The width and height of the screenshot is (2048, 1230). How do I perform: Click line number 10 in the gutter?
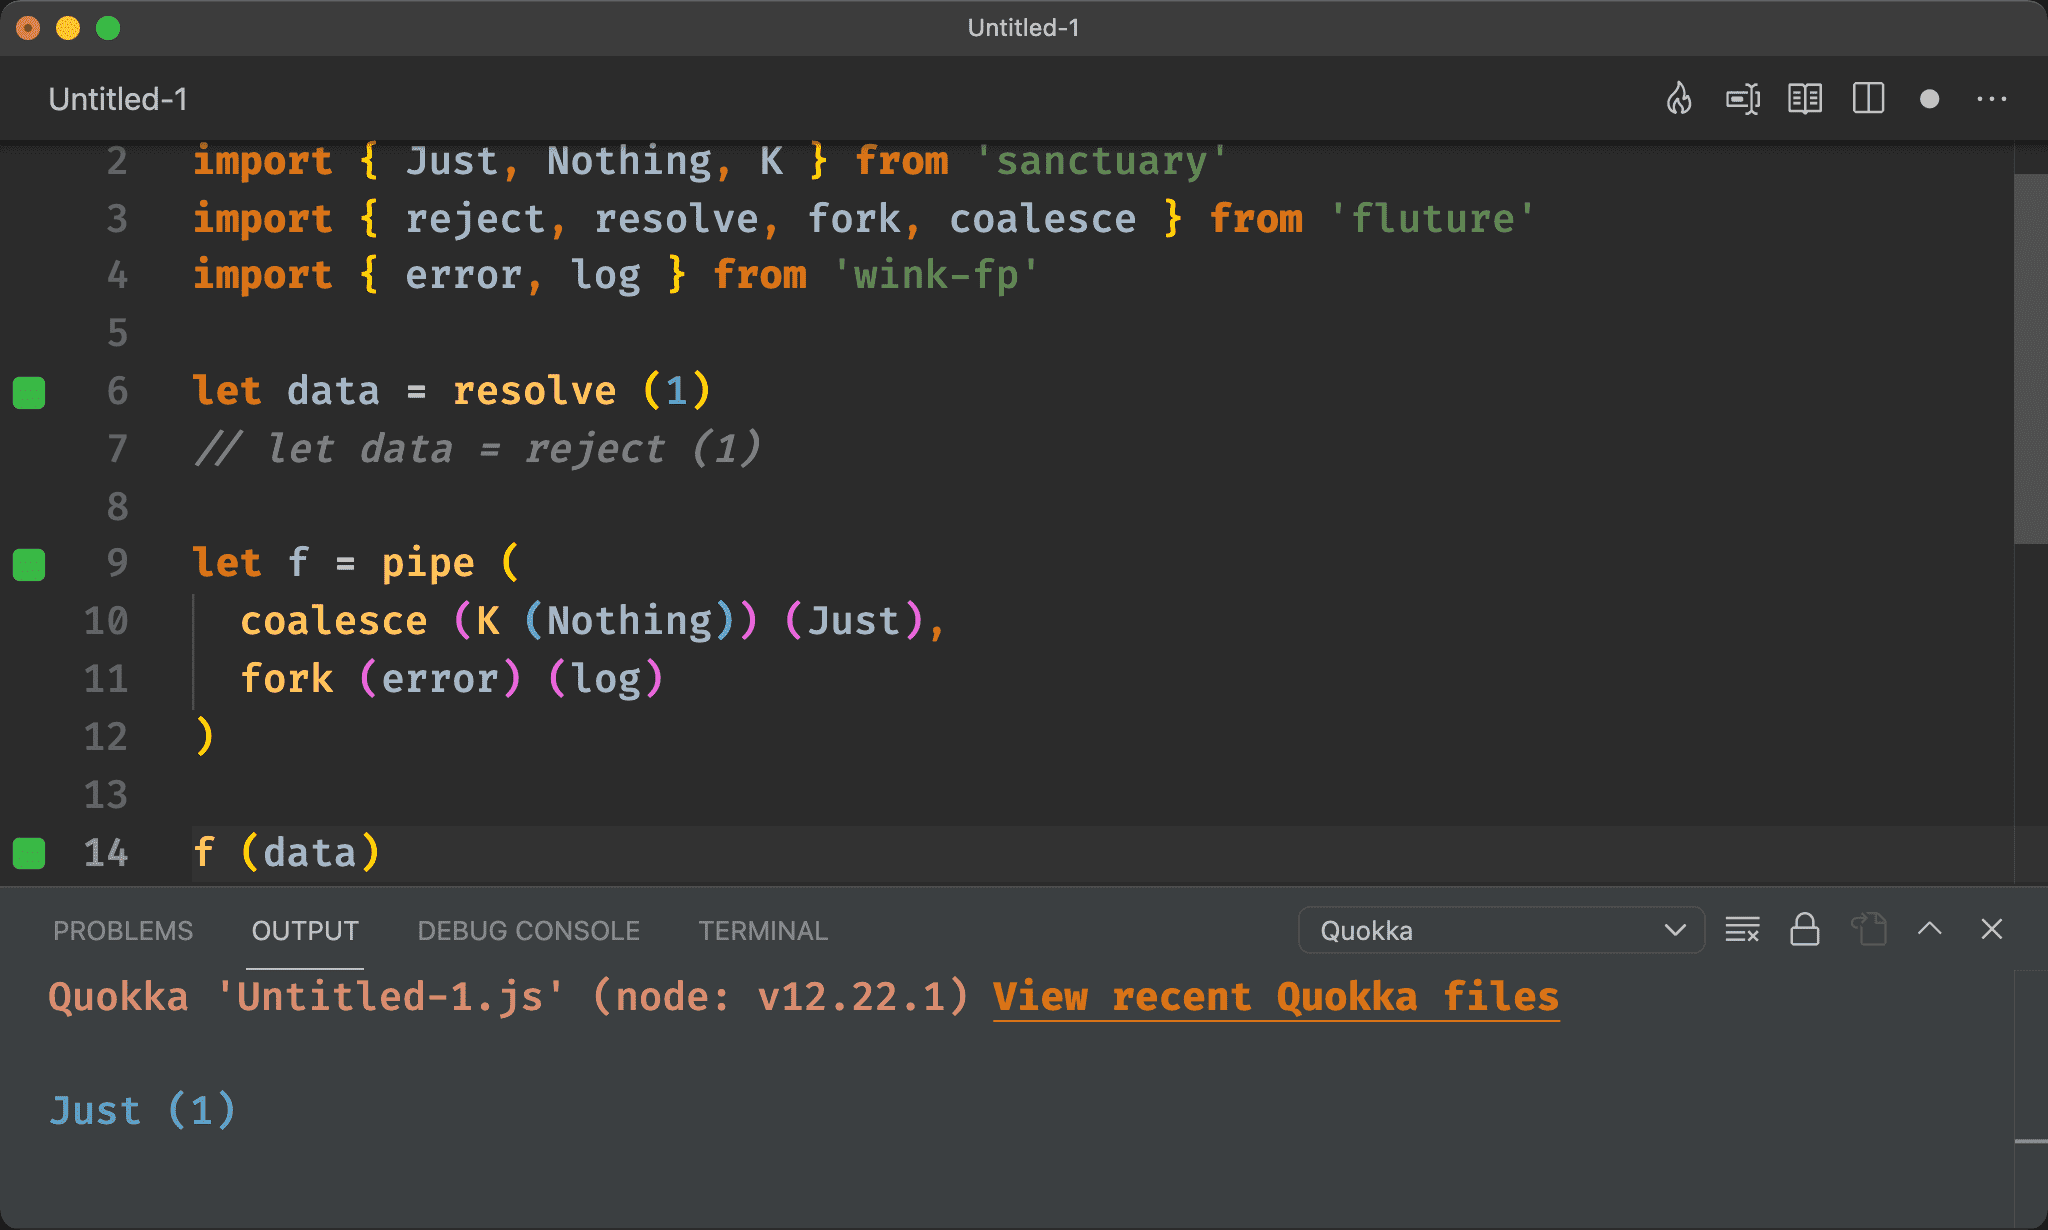pos(106,621)
